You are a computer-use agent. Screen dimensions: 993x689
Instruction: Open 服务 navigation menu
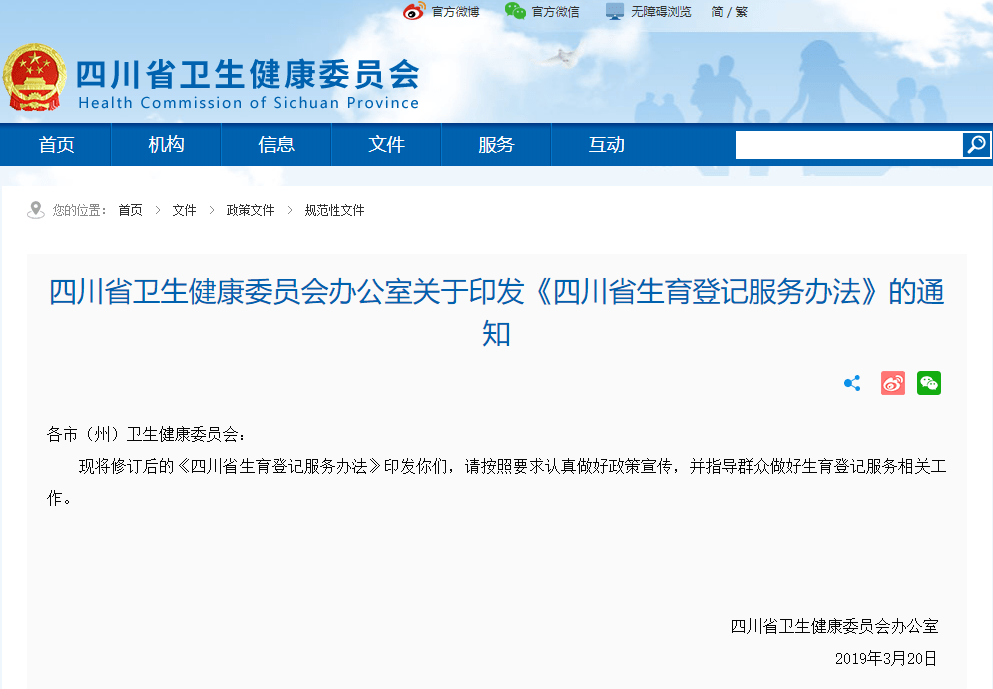click(x=496, y=144)
